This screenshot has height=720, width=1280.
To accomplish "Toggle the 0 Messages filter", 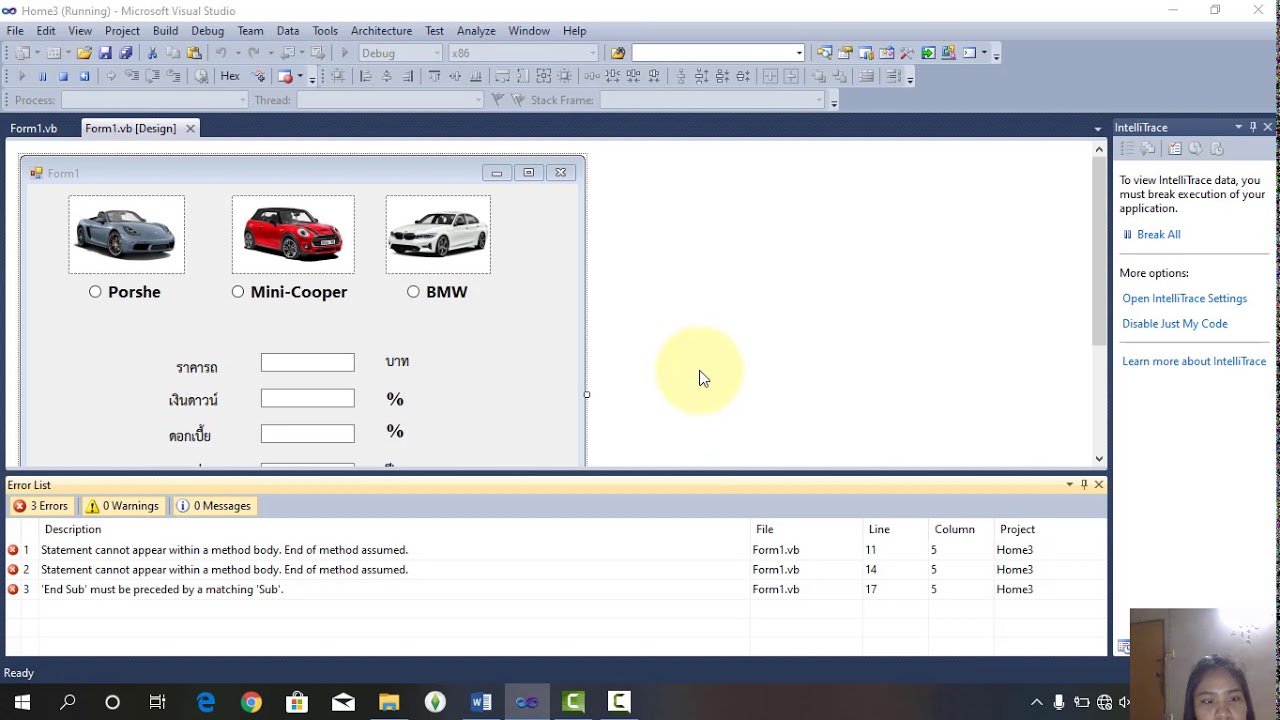I will 214,506.
